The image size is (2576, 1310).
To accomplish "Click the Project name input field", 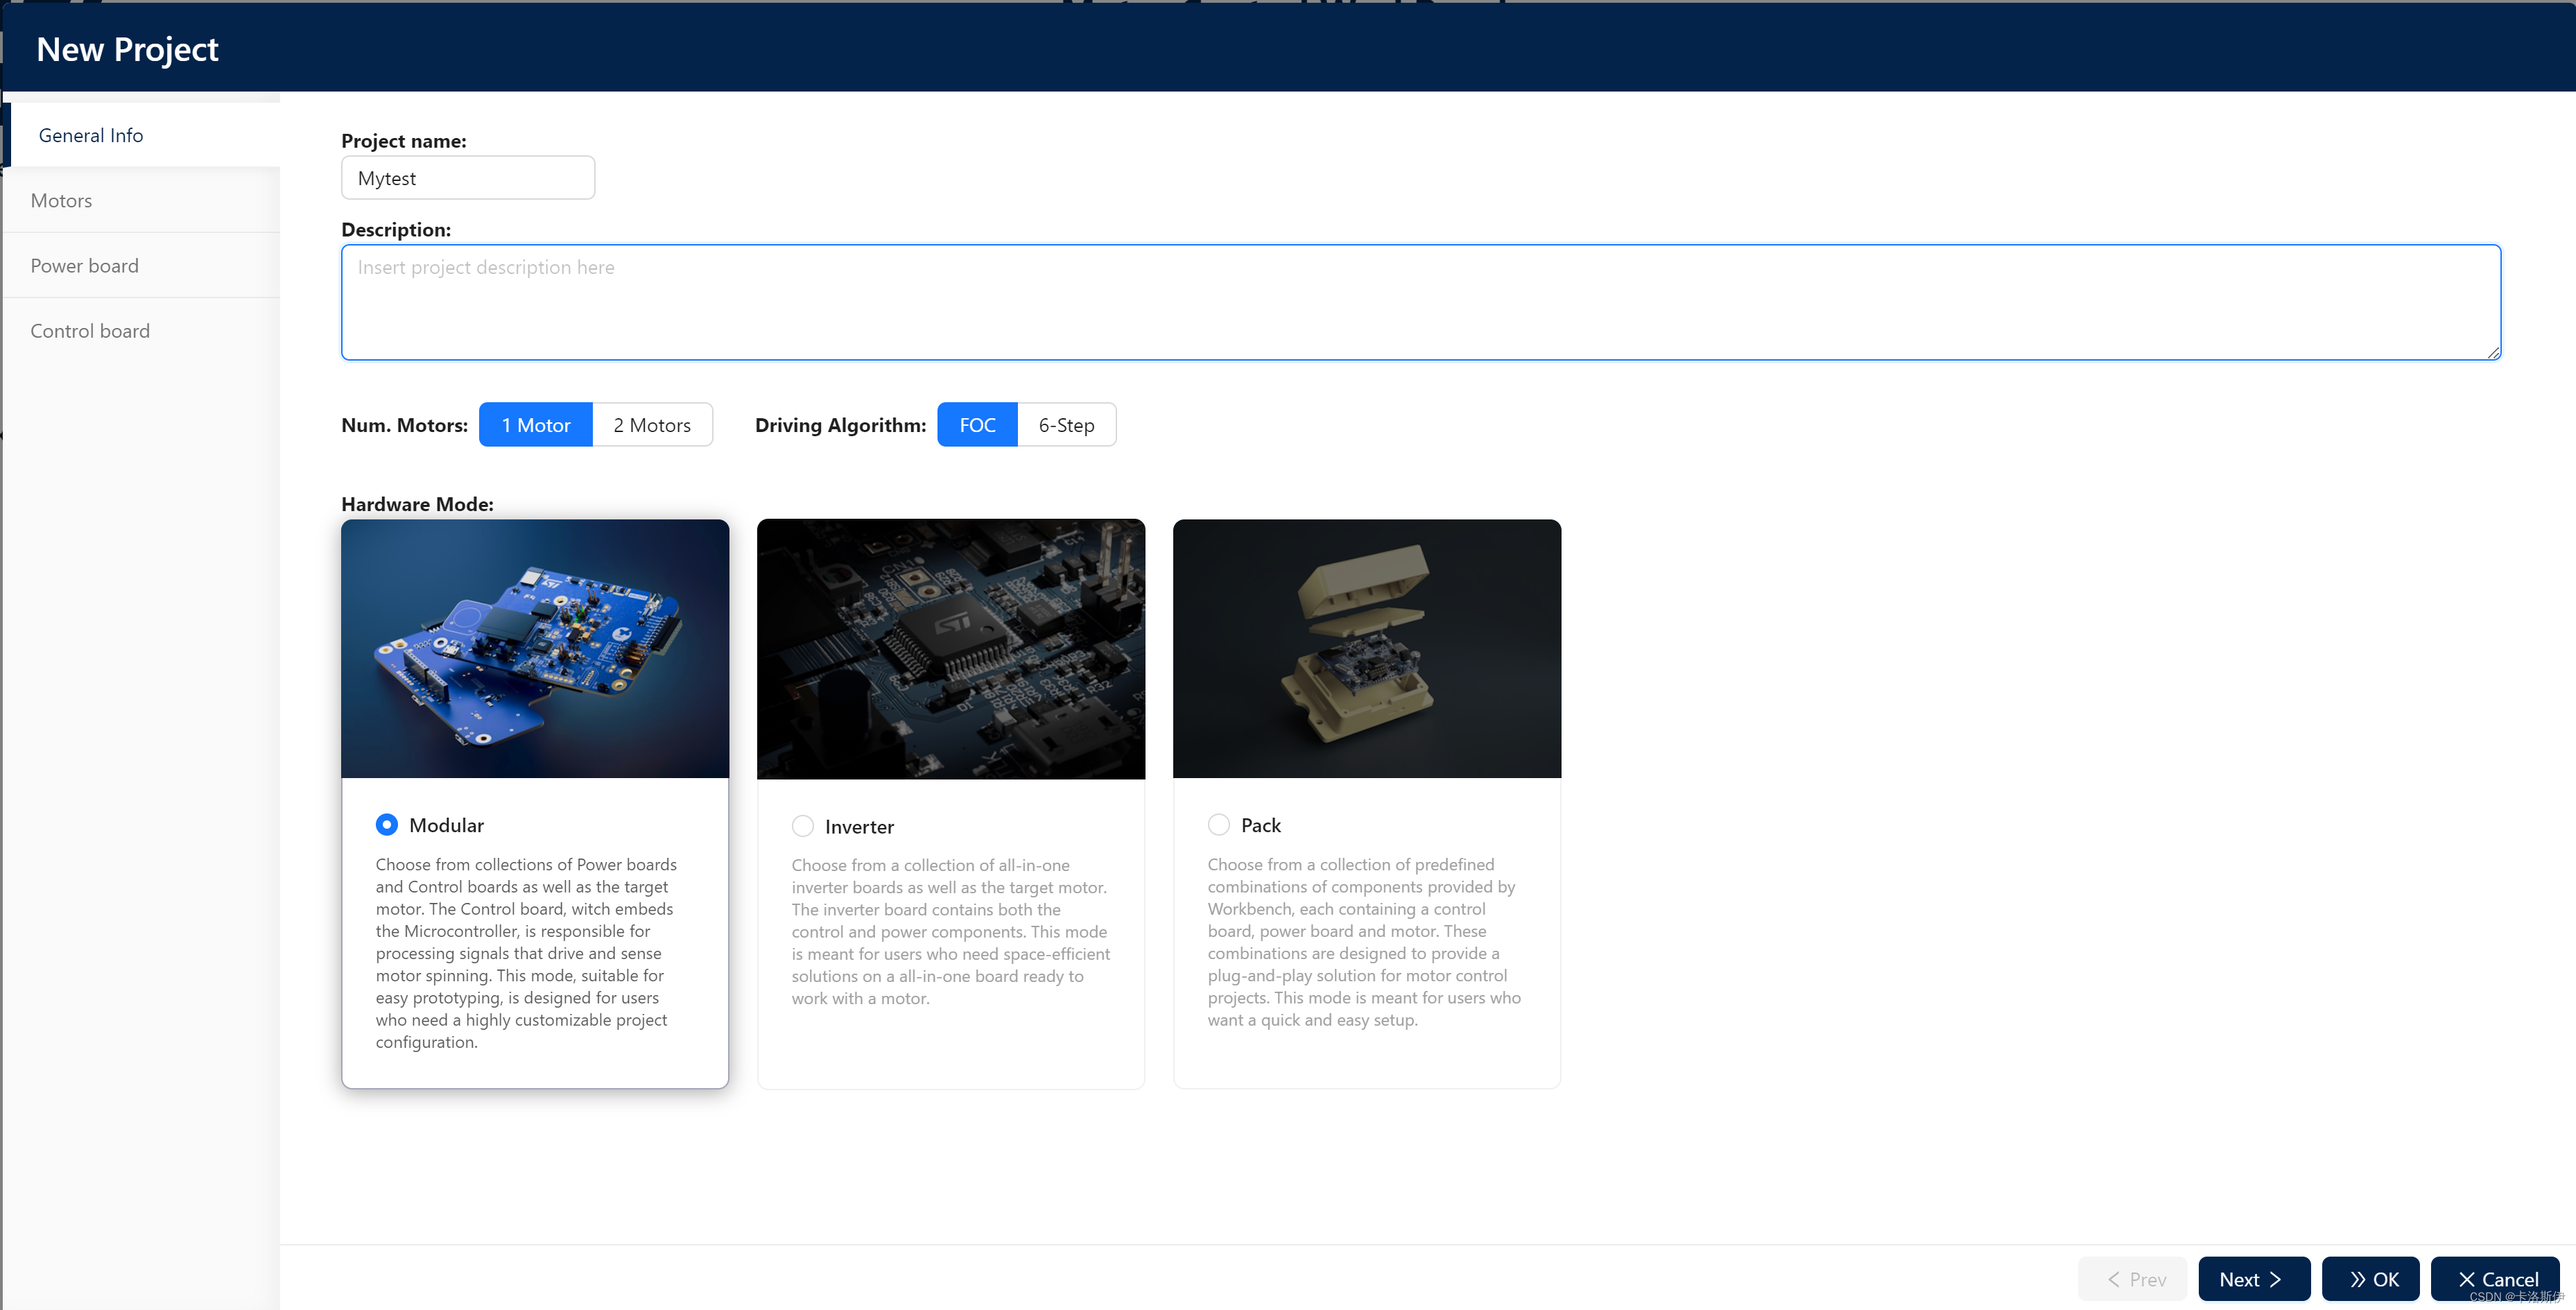I will tap(468, 178).
